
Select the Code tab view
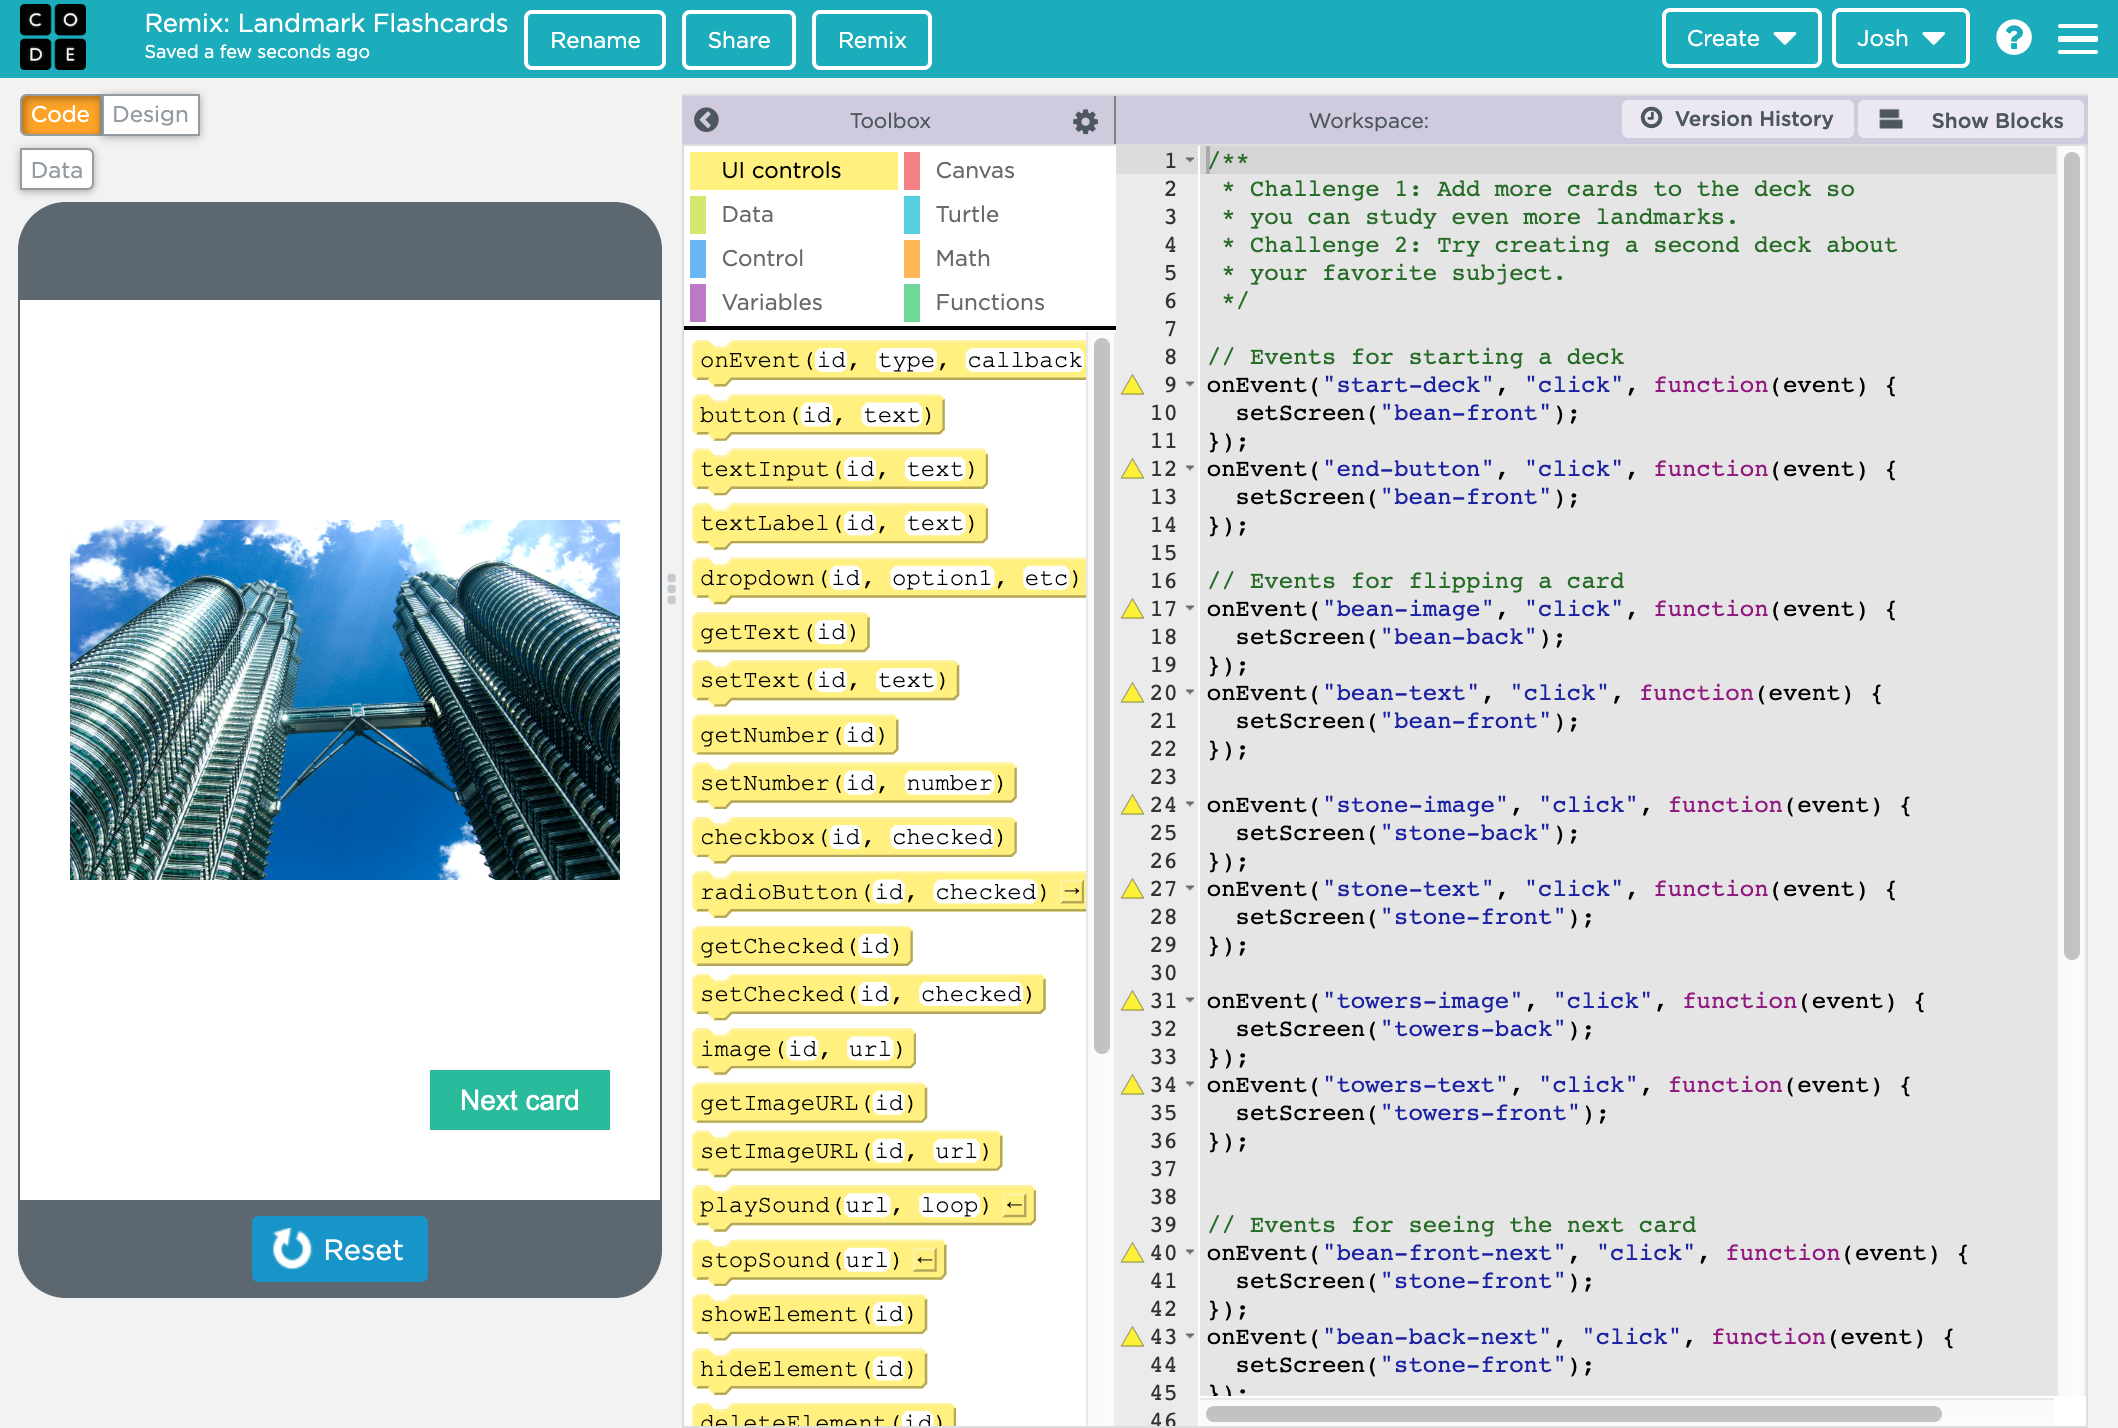(61, 113)
